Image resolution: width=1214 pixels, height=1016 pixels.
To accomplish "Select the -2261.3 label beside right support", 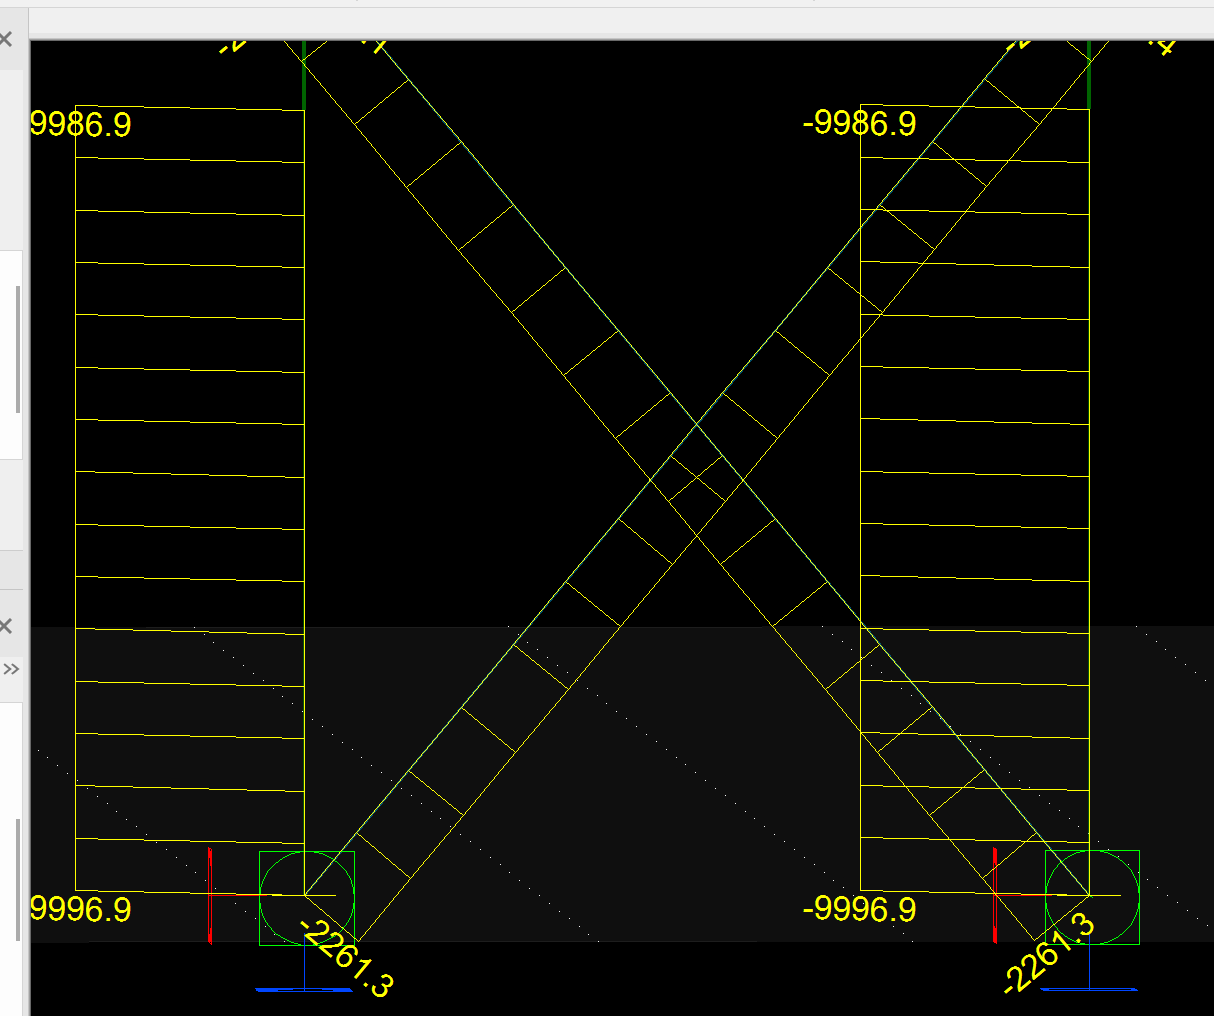I will (x=1049, y=954).
